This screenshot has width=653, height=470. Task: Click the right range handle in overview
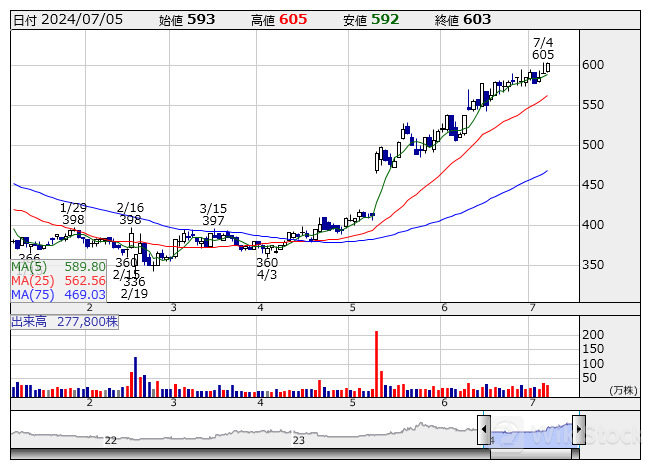click(578, 432)
